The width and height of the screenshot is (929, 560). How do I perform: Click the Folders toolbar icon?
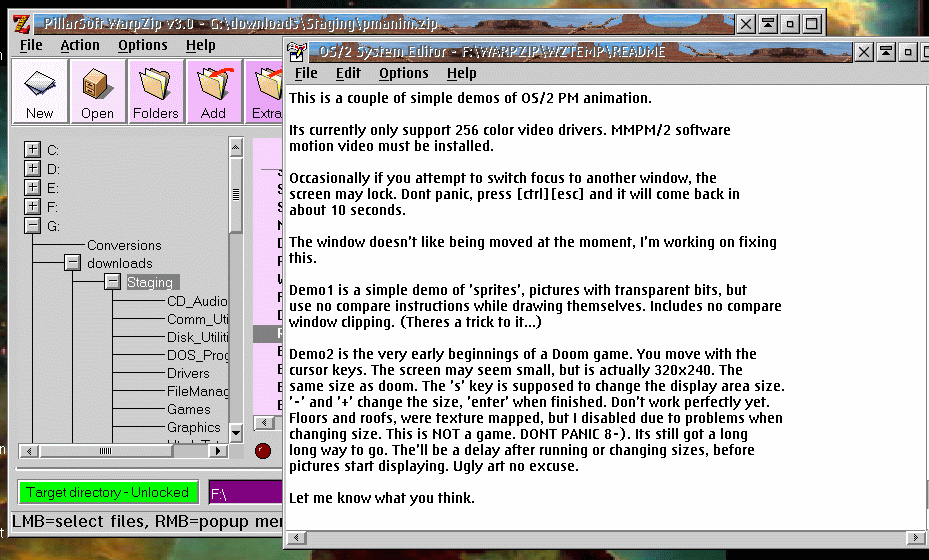[x=155, y=91]
